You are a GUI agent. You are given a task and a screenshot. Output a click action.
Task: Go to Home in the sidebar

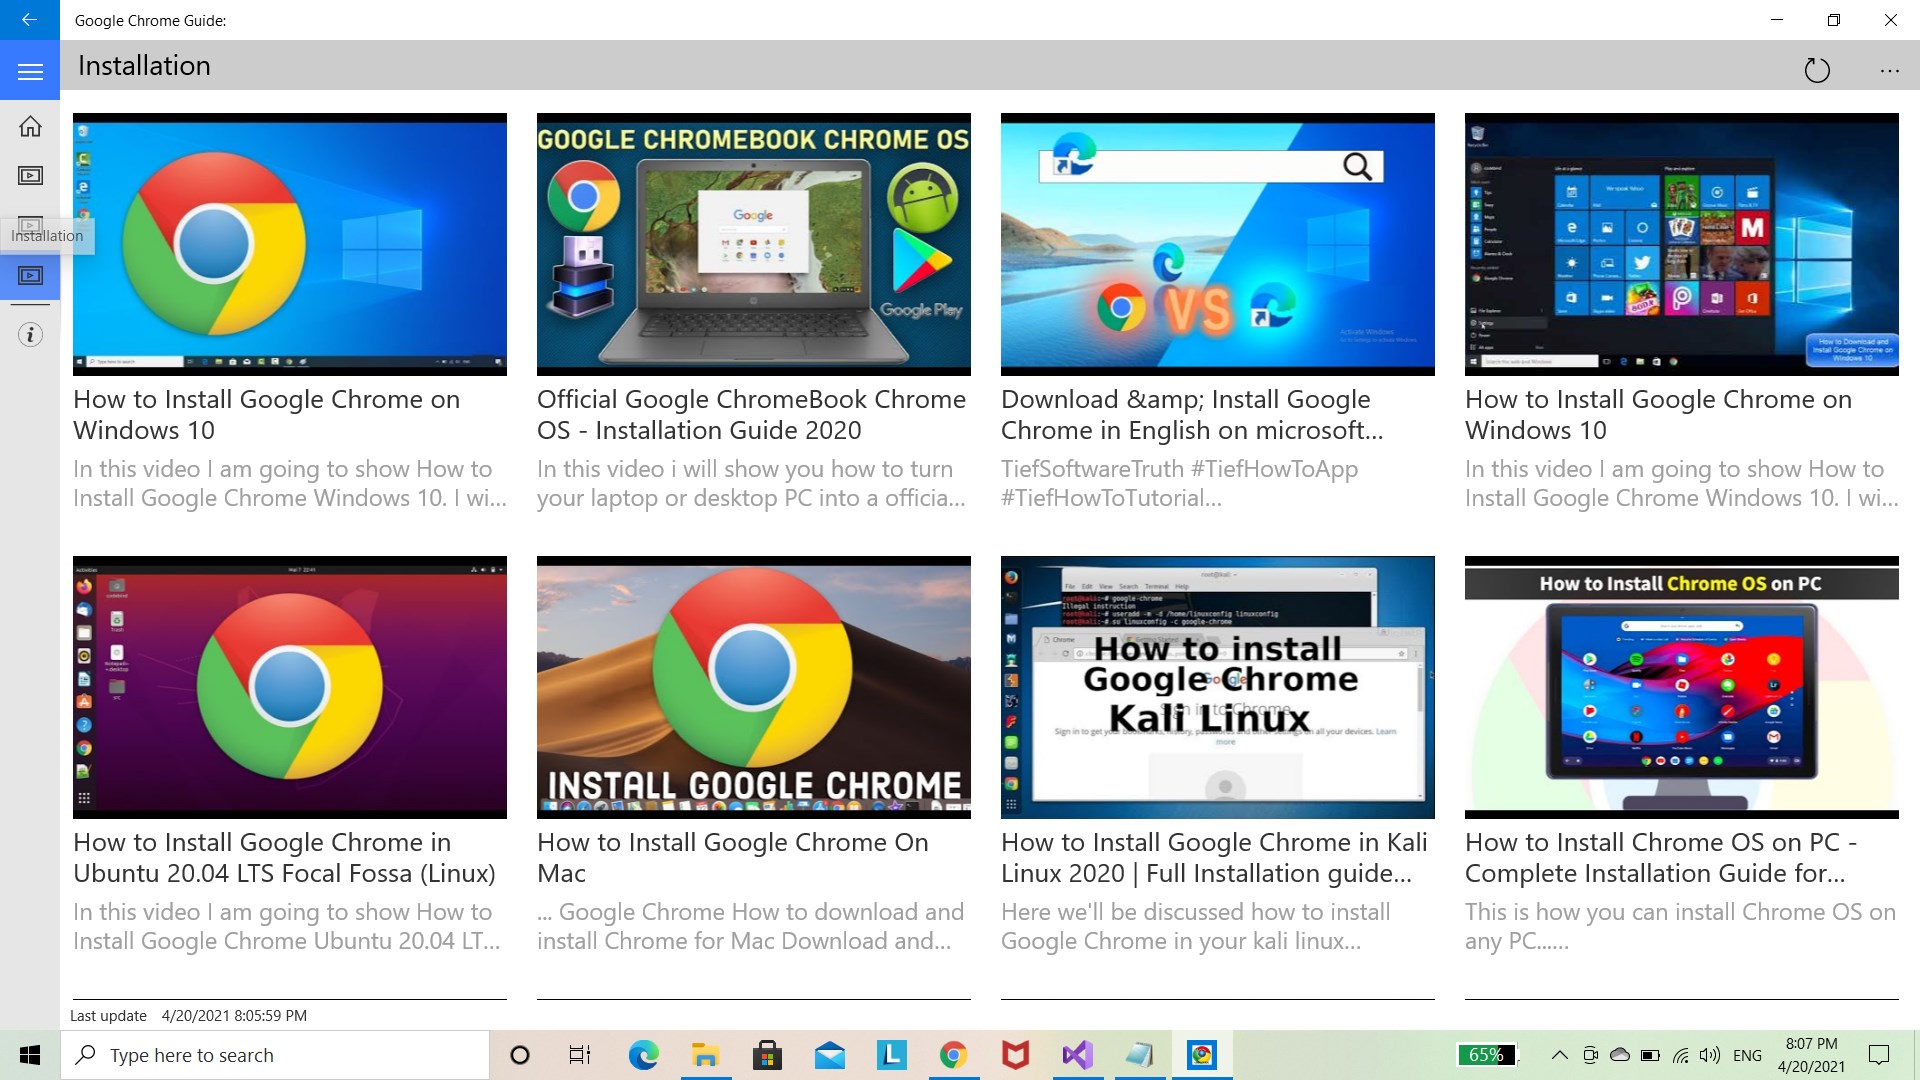pyautogui.click(x=30, y=126)
